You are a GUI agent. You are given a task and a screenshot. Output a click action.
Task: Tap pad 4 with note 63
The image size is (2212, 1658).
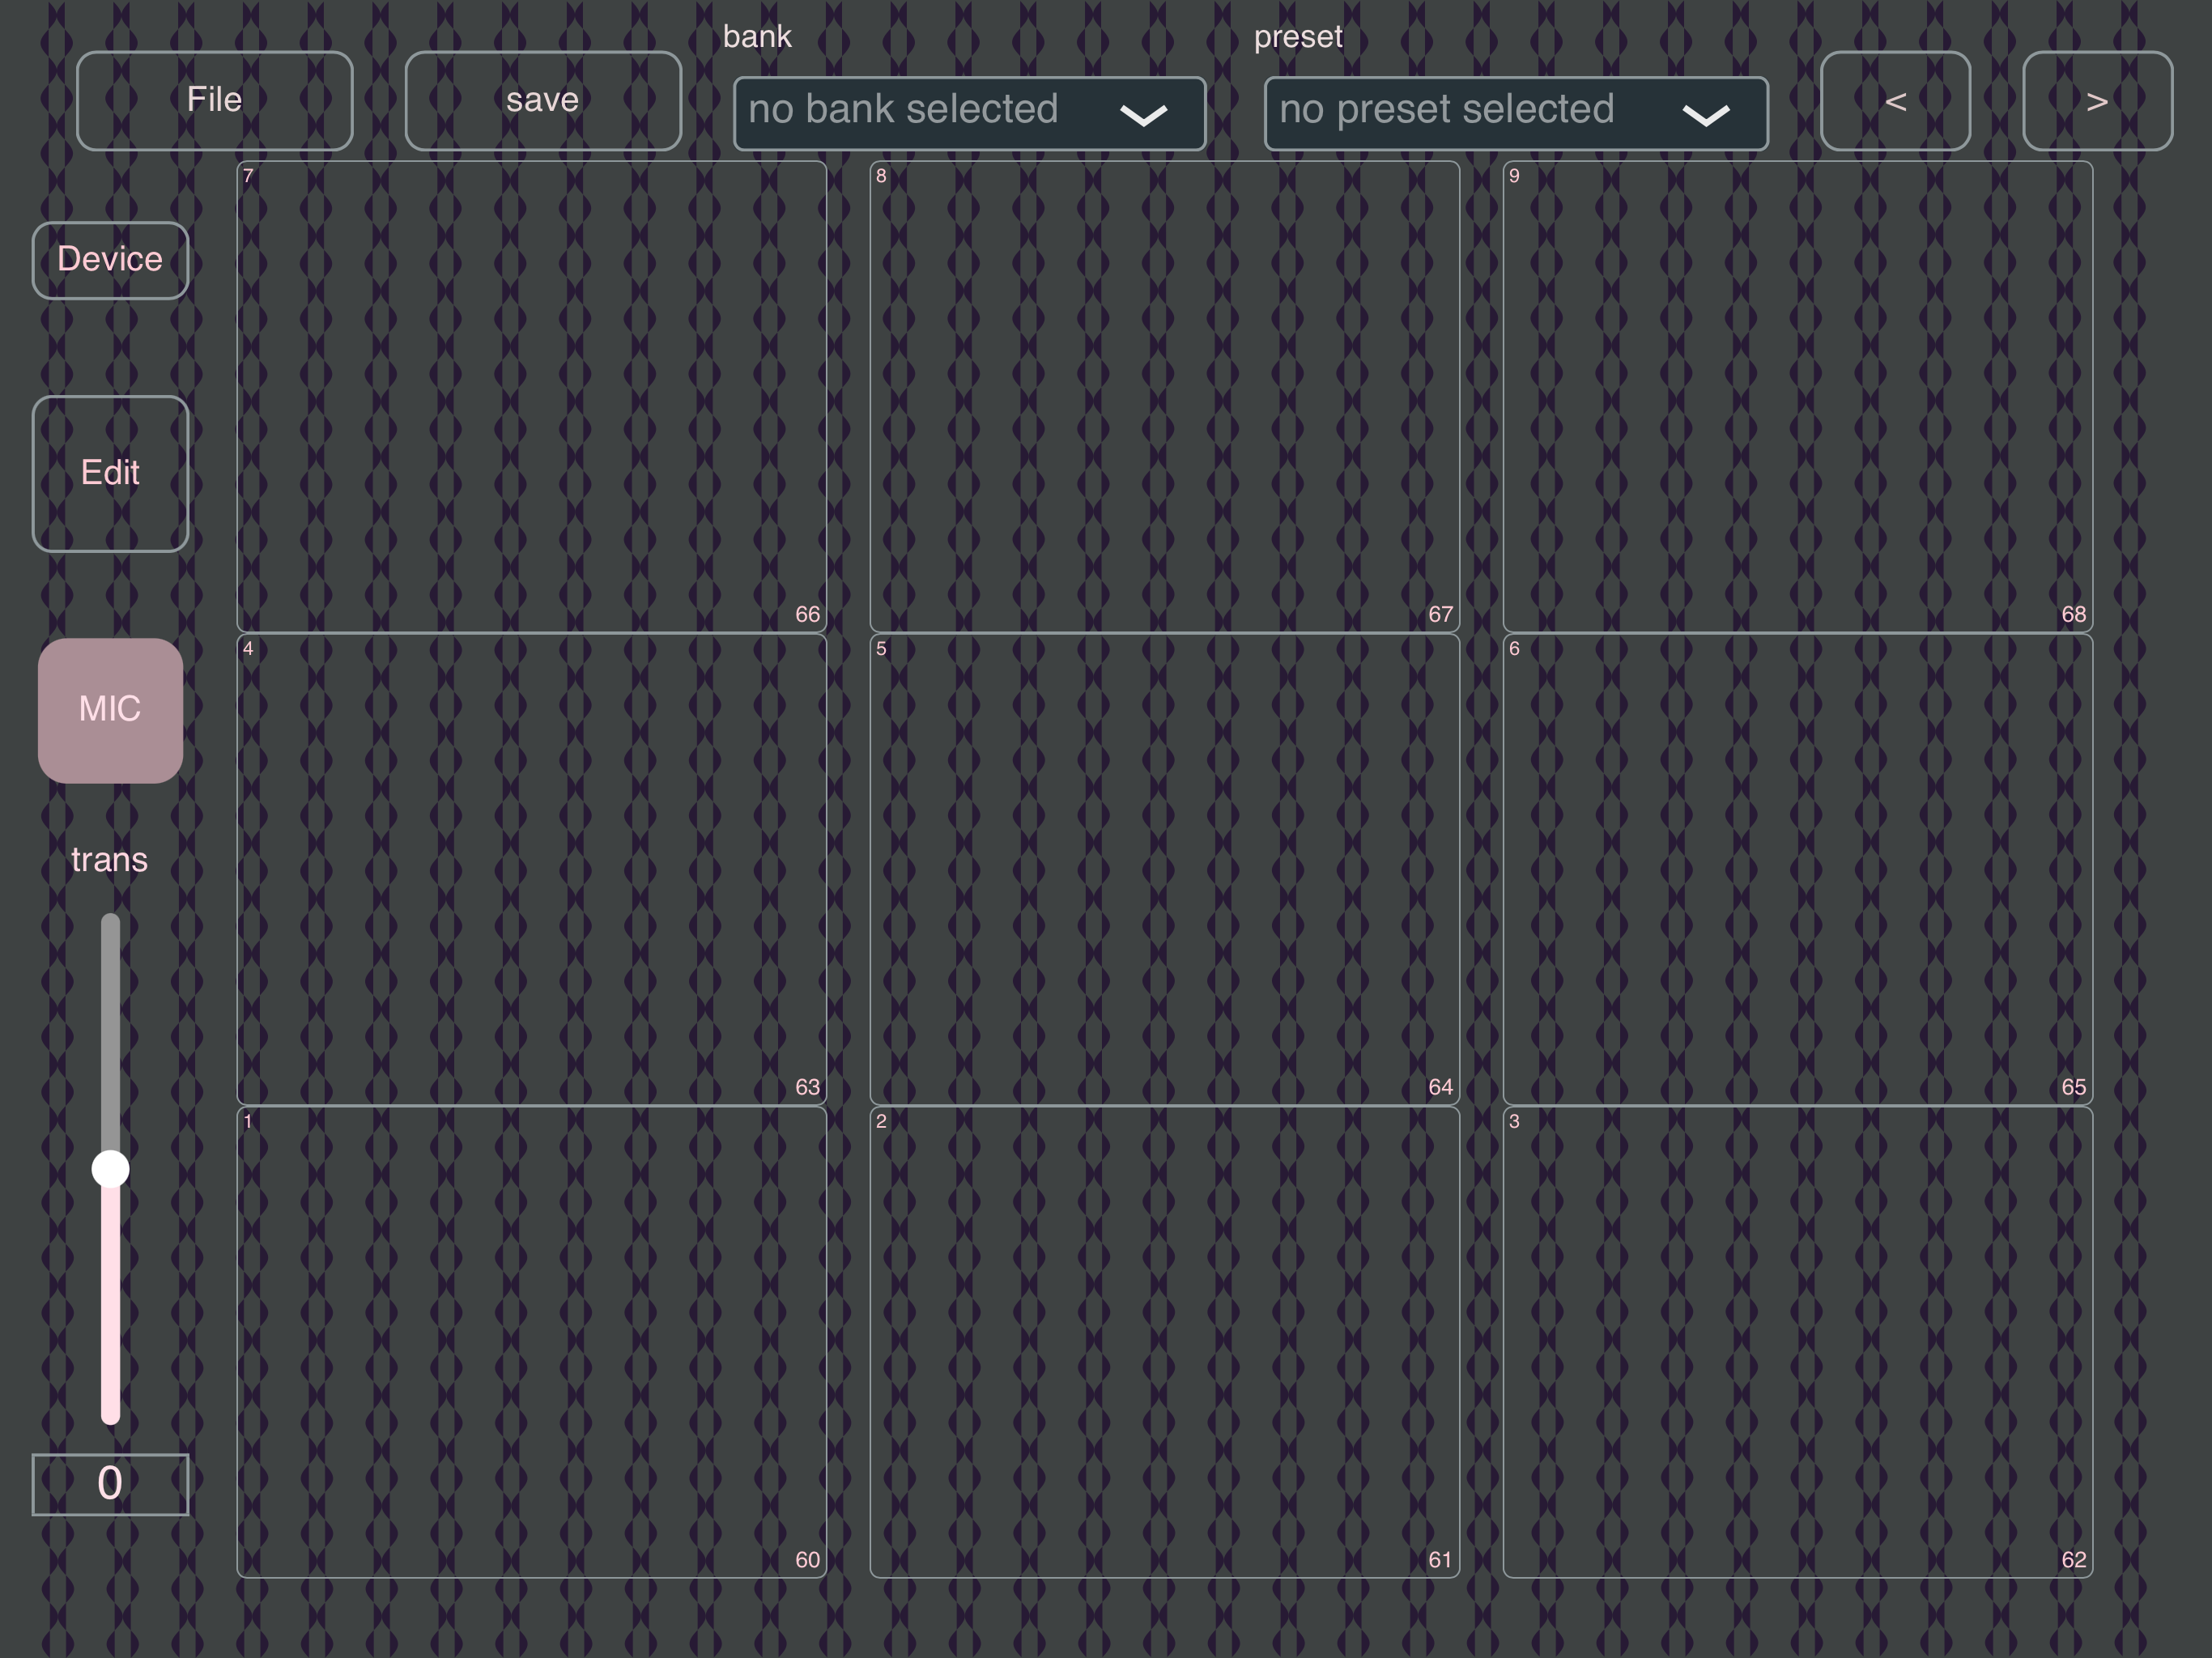(531, 869)
